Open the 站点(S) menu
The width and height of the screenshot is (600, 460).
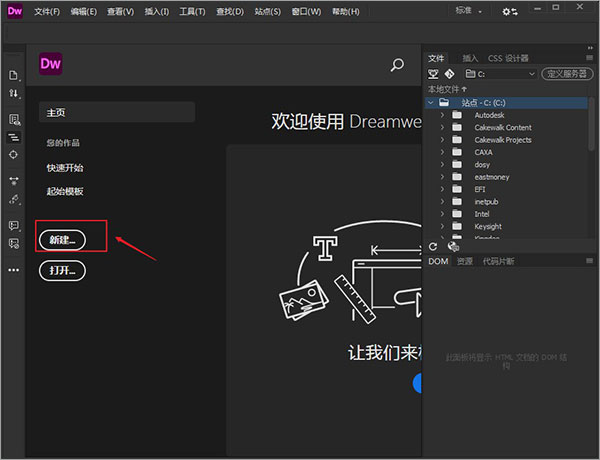267,12
